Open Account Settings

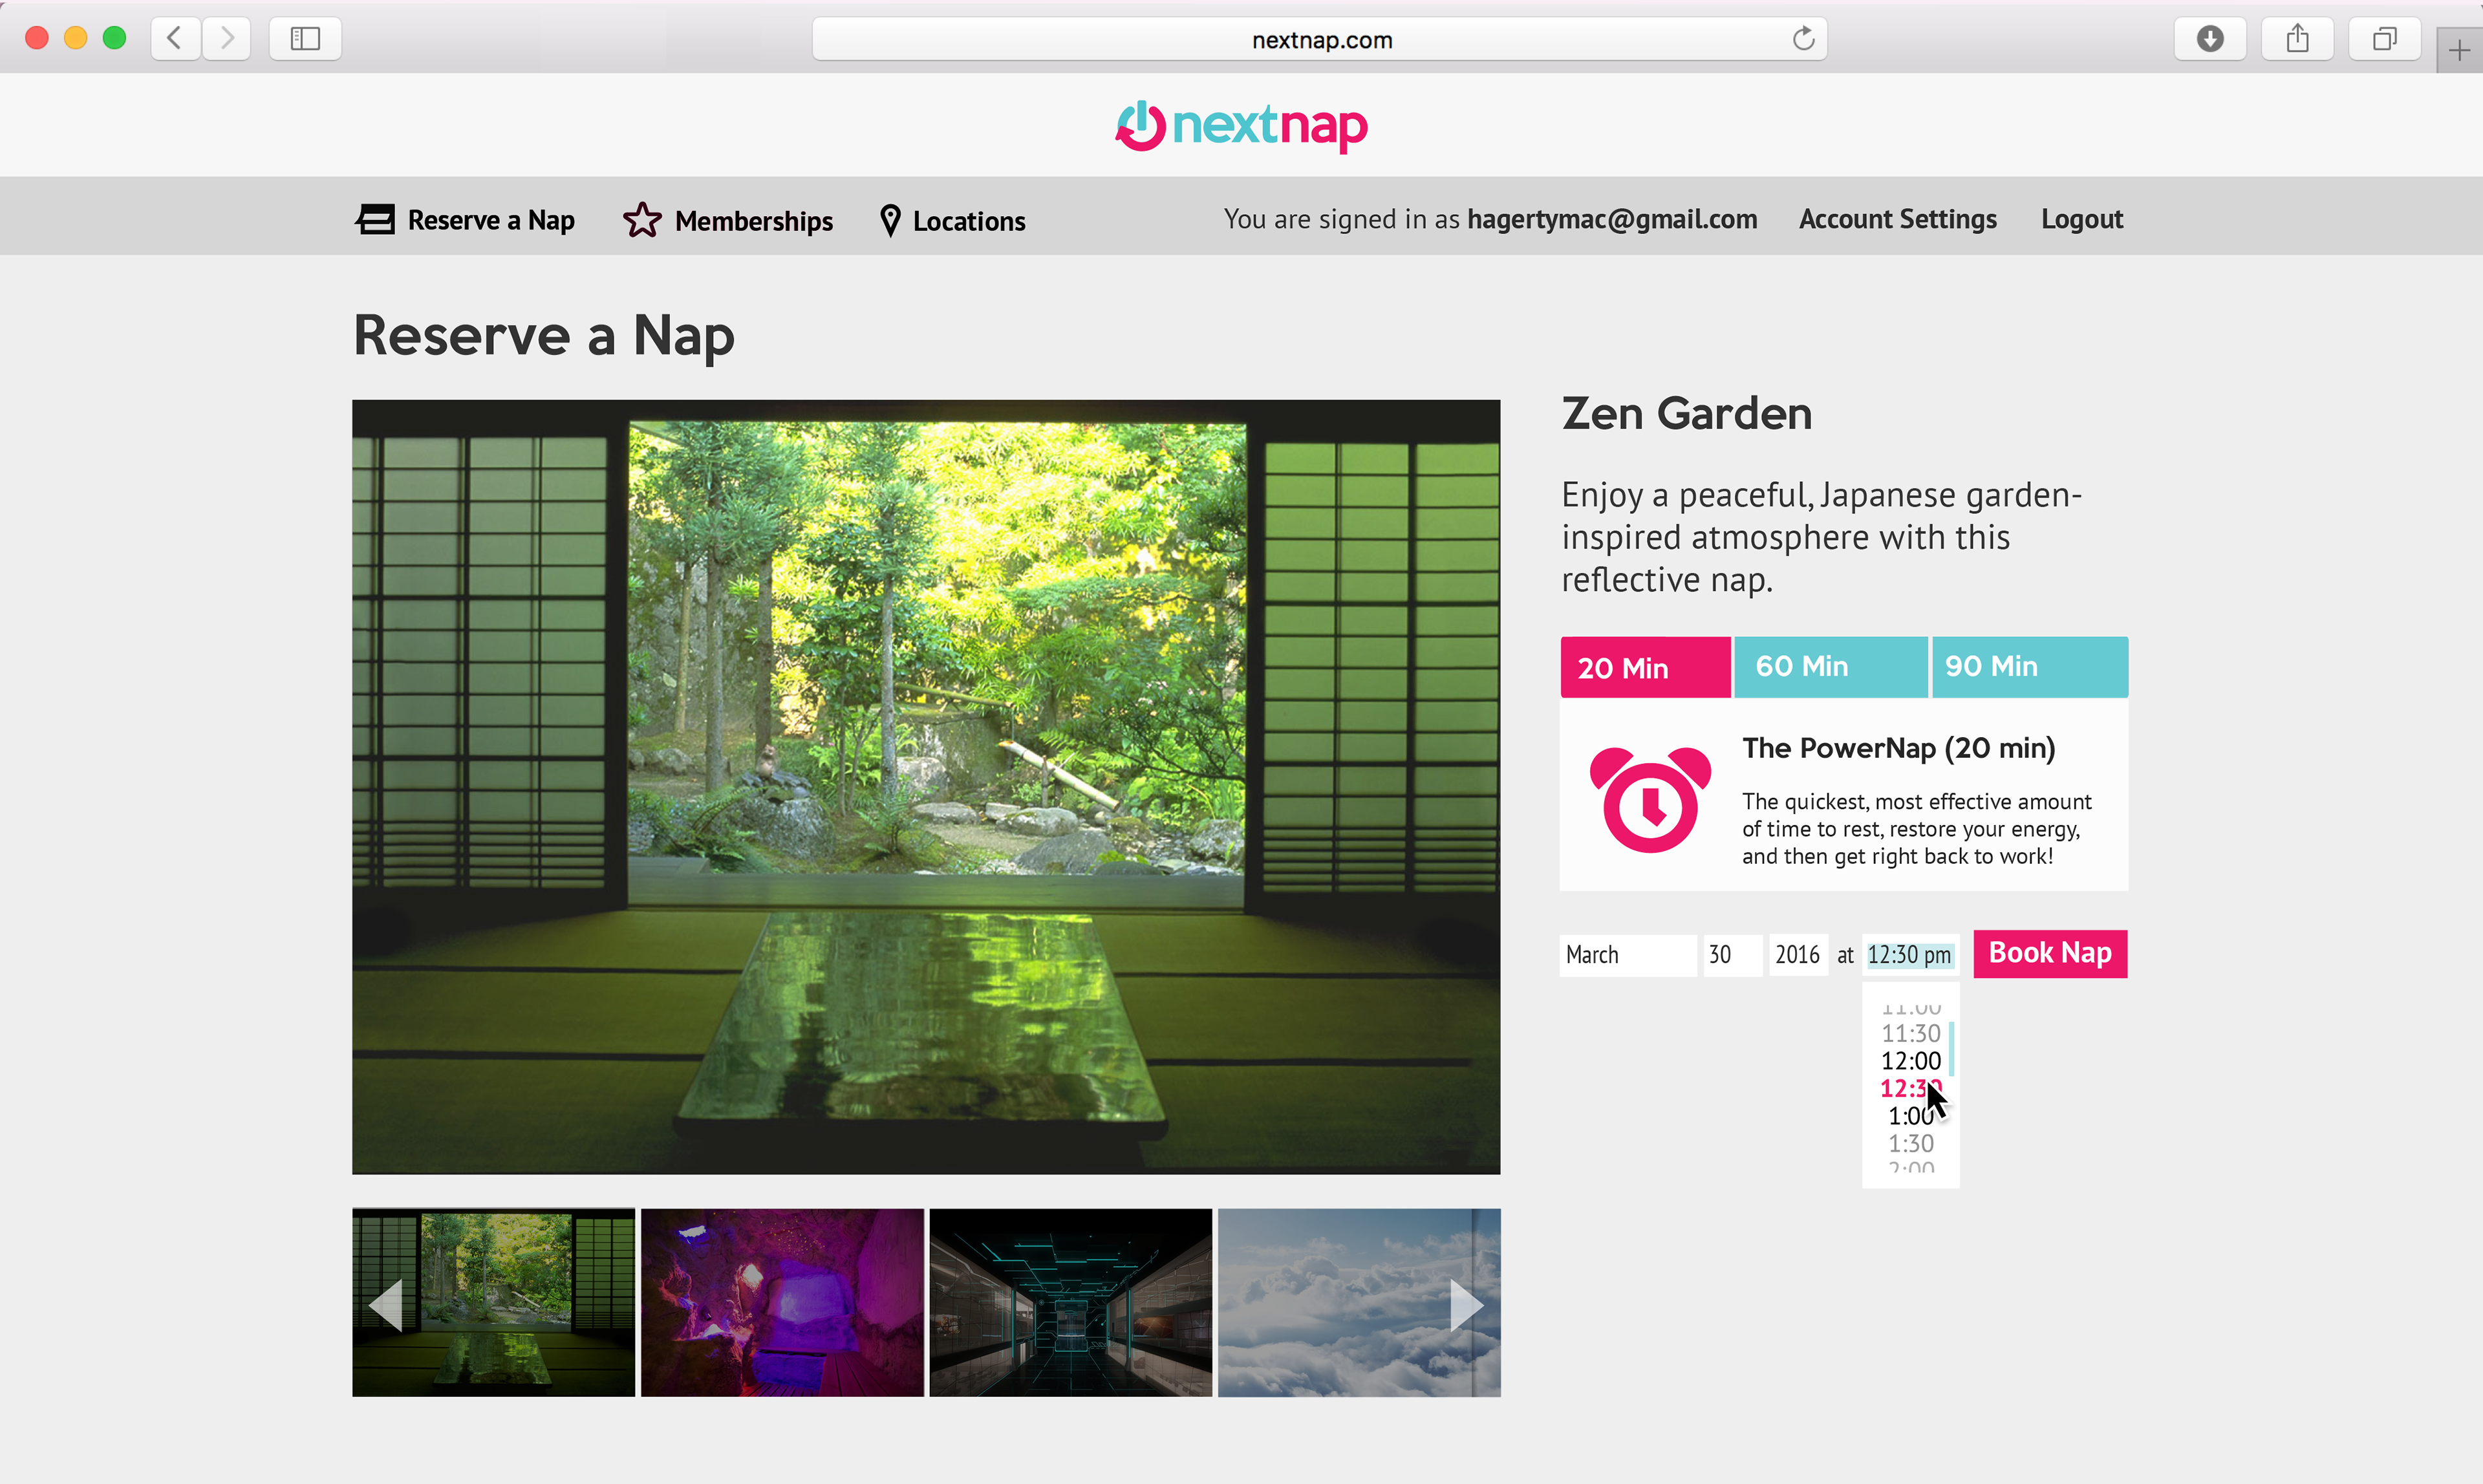[1897, 219]
